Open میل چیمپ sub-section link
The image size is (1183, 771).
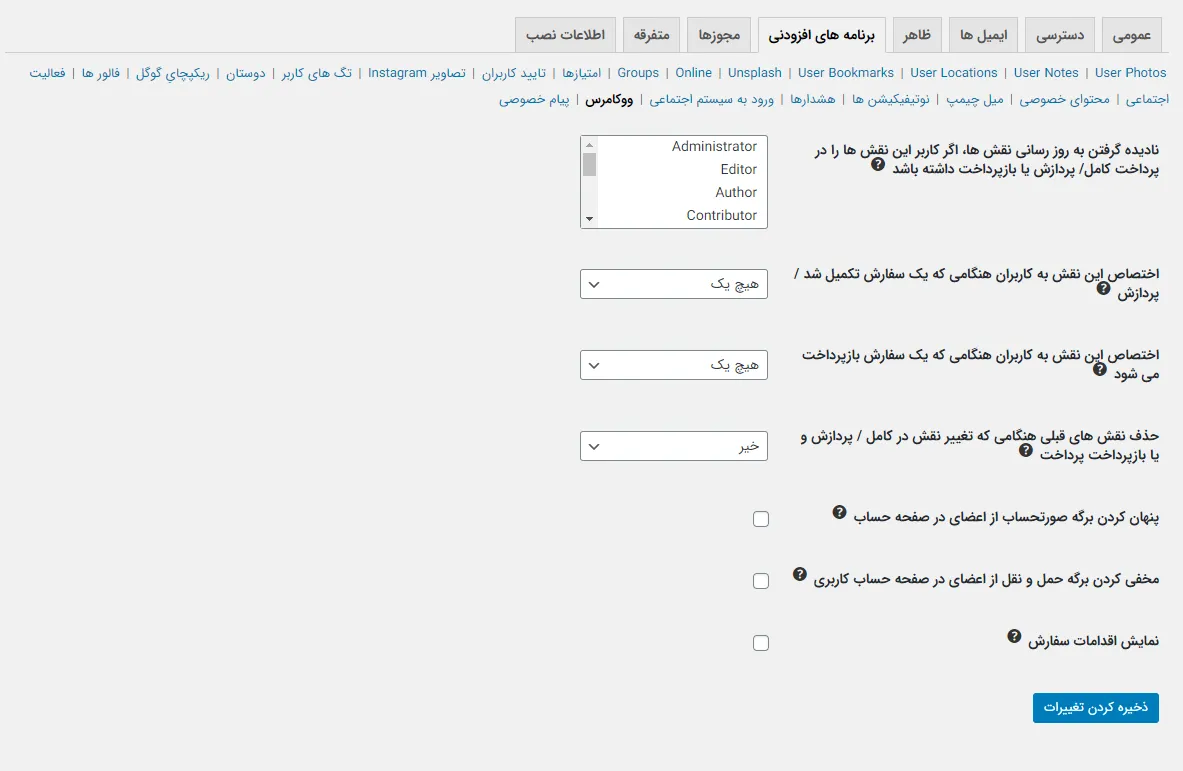click(975, 100)
